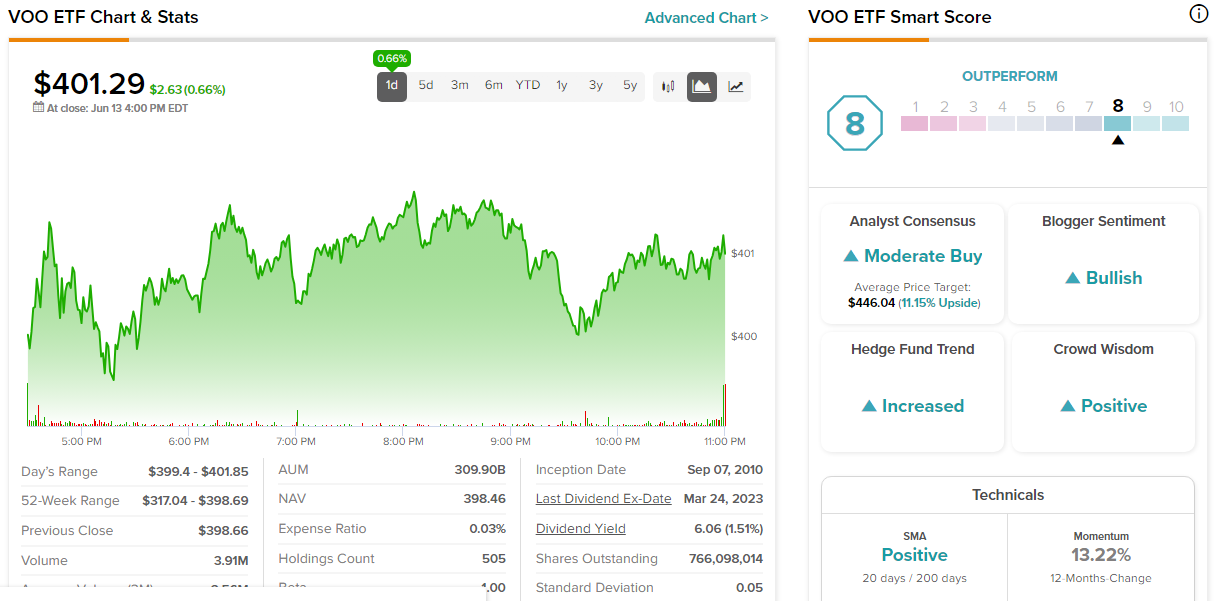Click the triangle marker beneath score 8

(x=1117, y=141)
